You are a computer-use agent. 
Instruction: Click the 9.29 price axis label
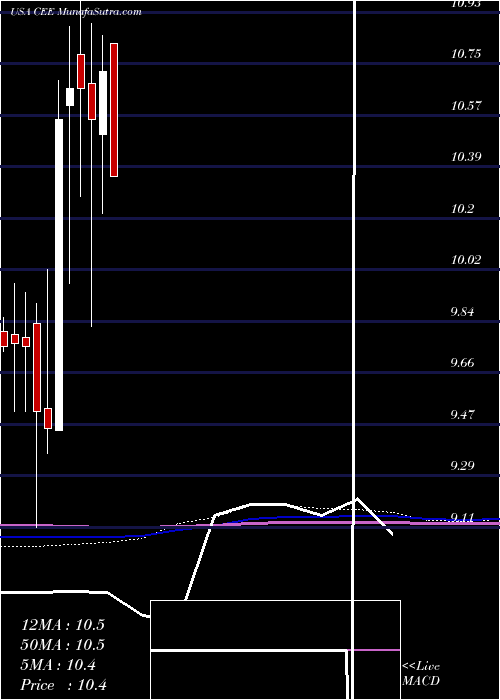point(462,466)
